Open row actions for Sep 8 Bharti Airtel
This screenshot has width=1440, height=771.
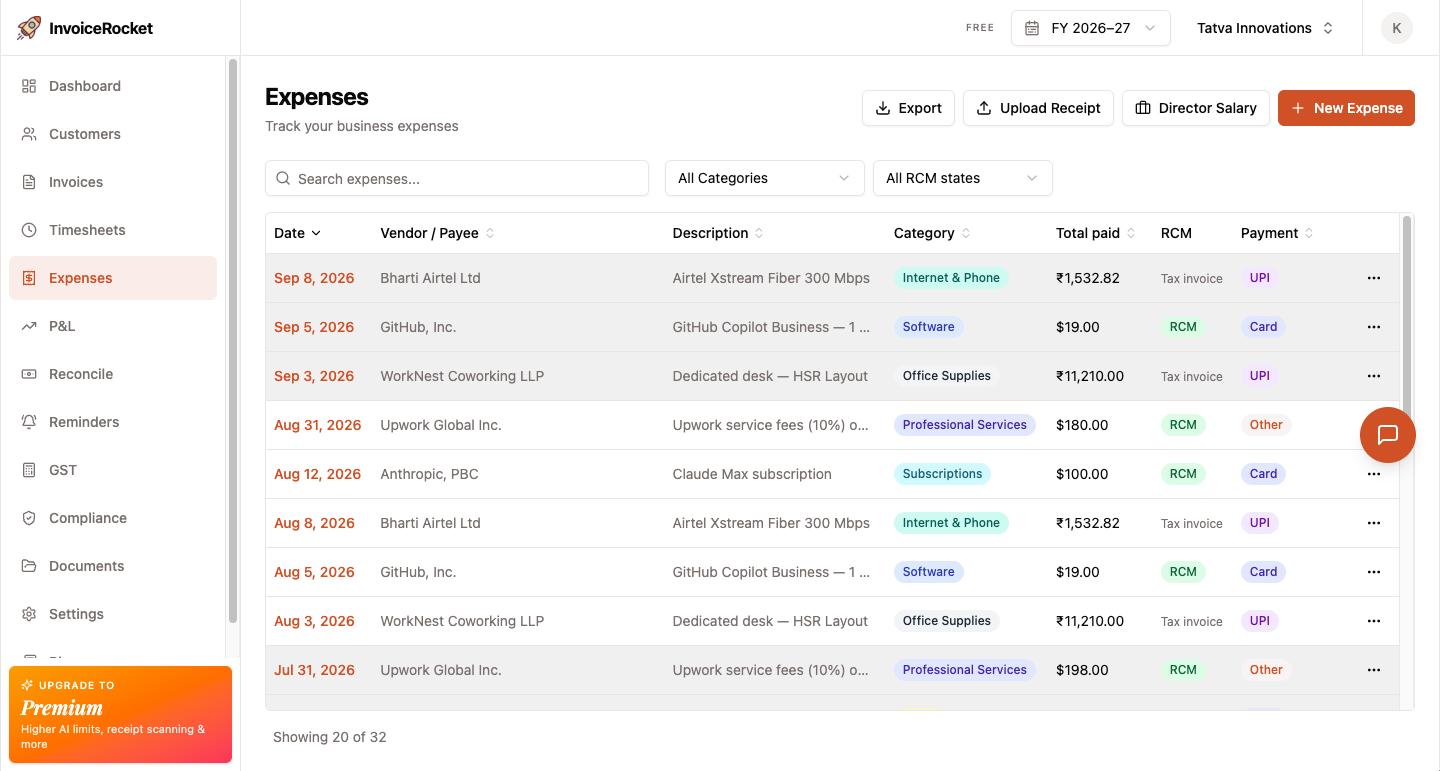(1373, 278)
